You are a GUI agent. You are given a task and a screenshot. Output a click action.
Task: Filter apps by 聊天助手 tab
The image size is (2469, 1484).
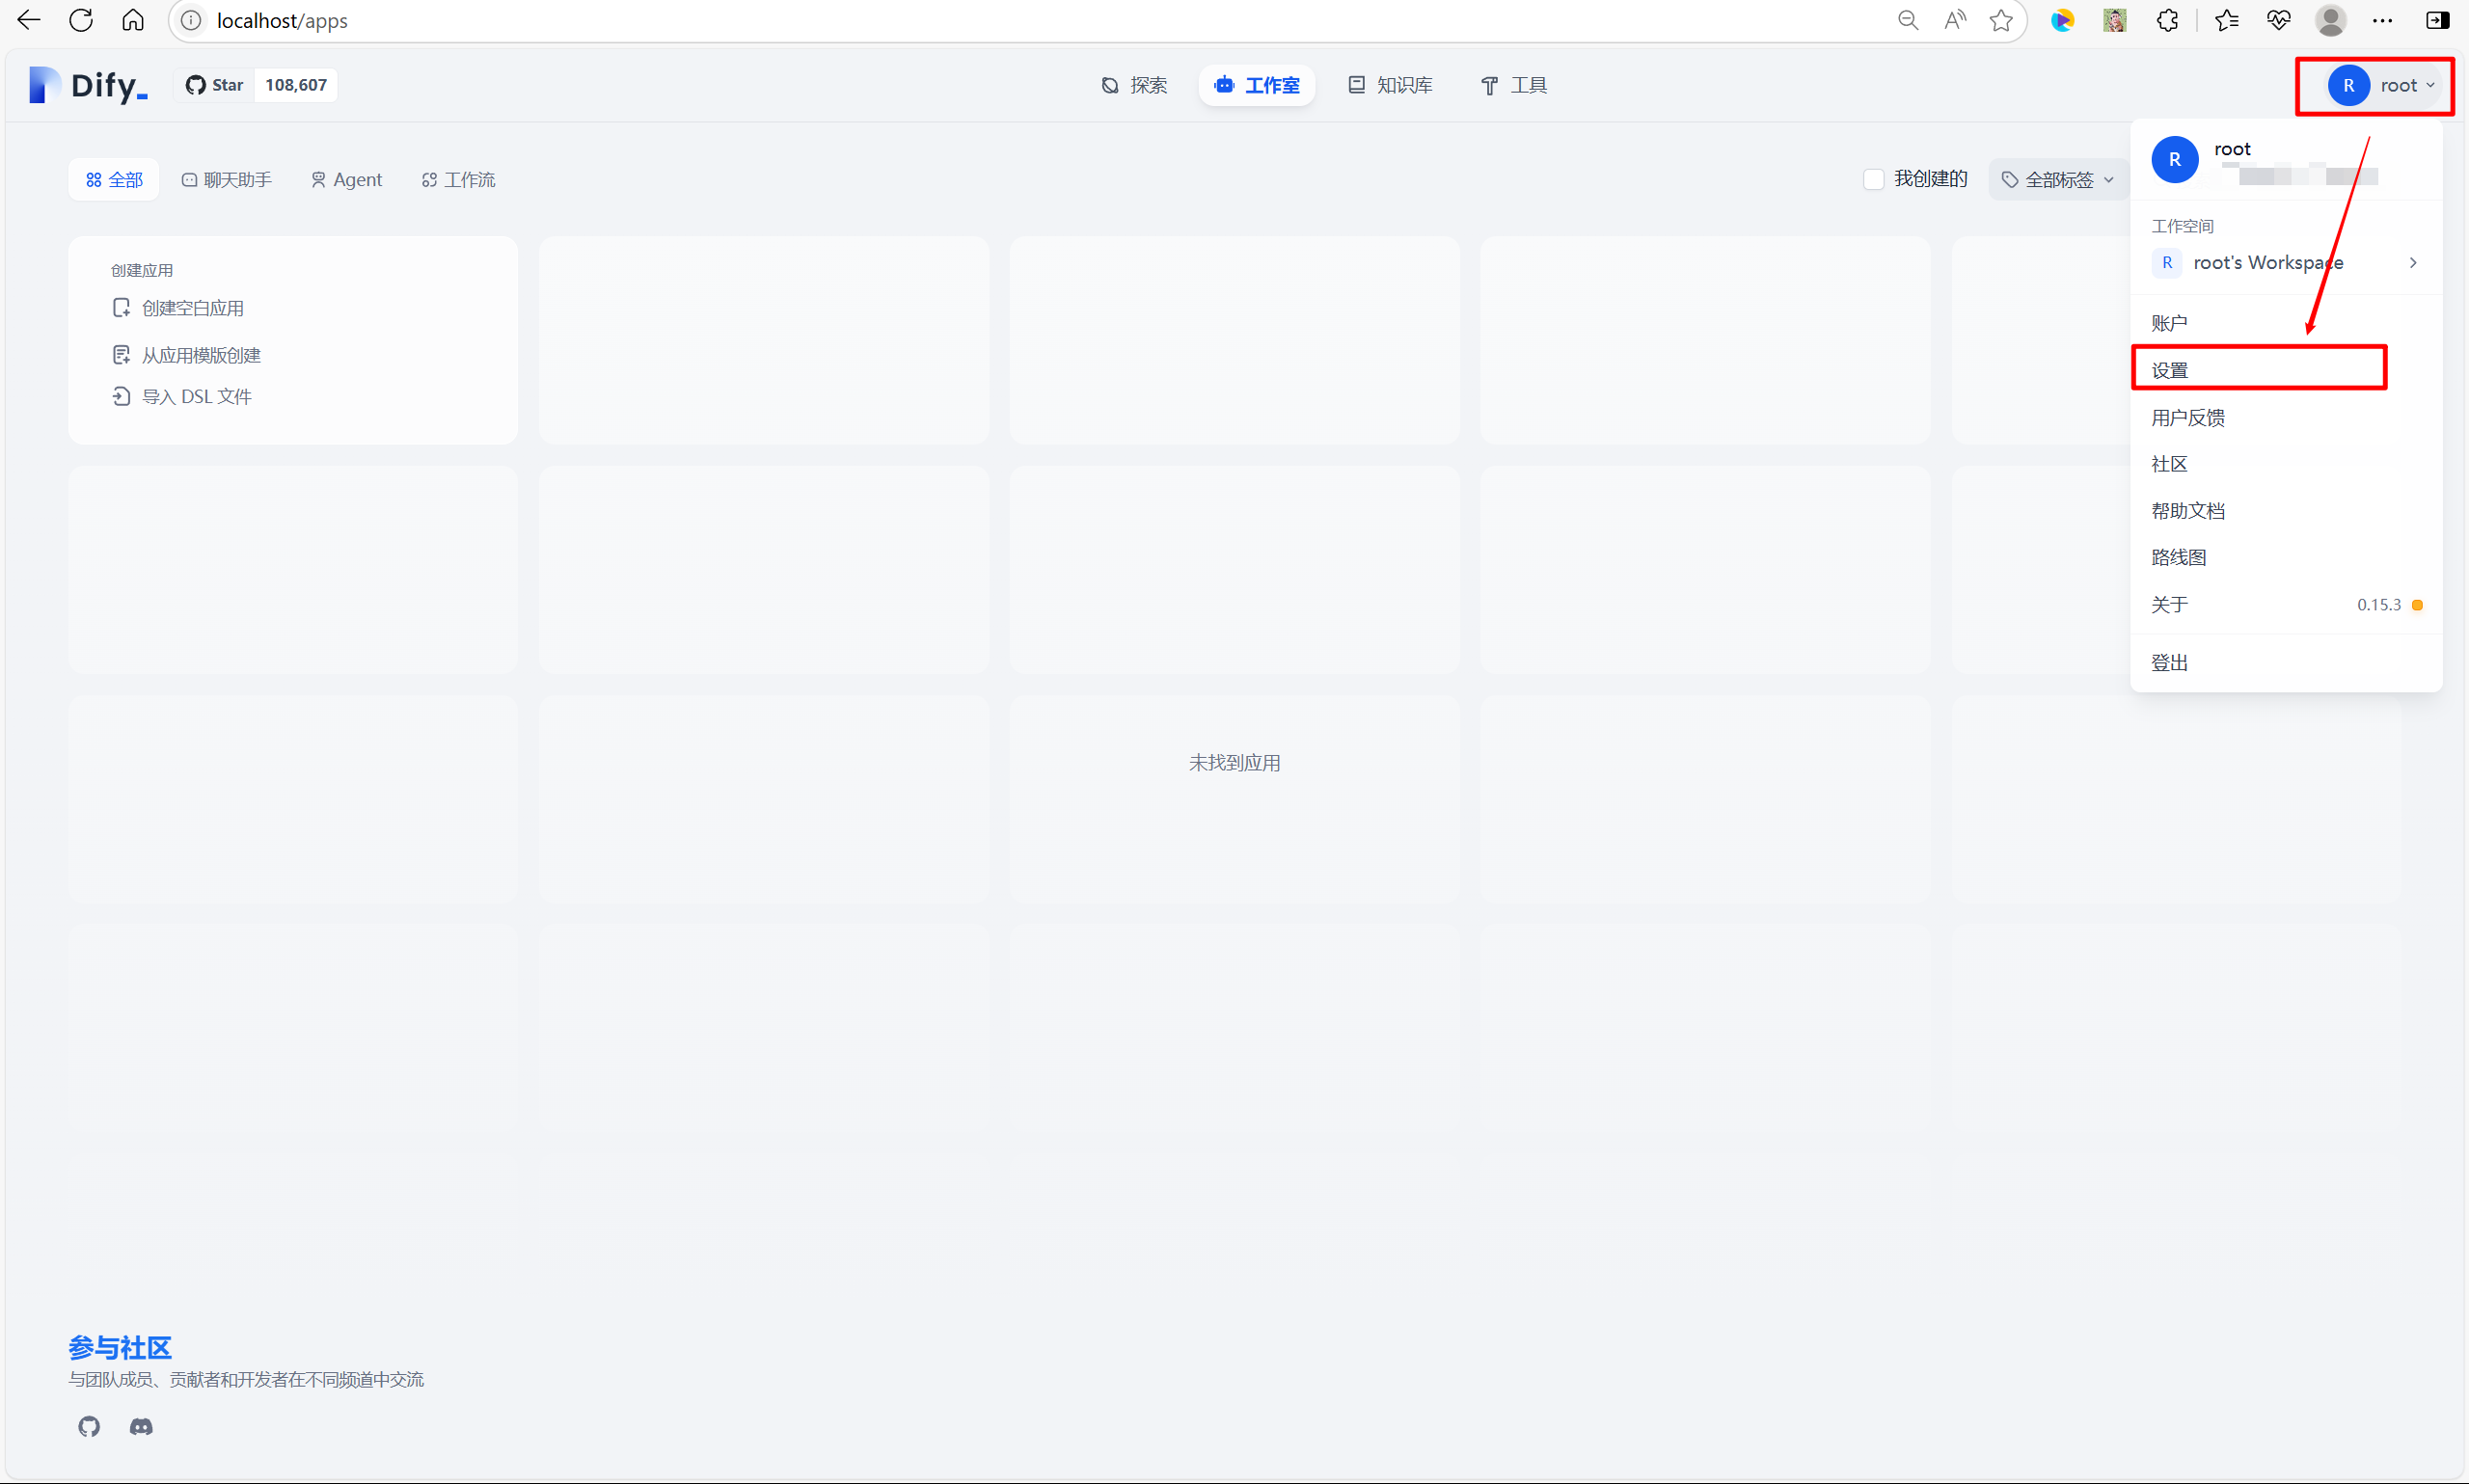[227, 179]
